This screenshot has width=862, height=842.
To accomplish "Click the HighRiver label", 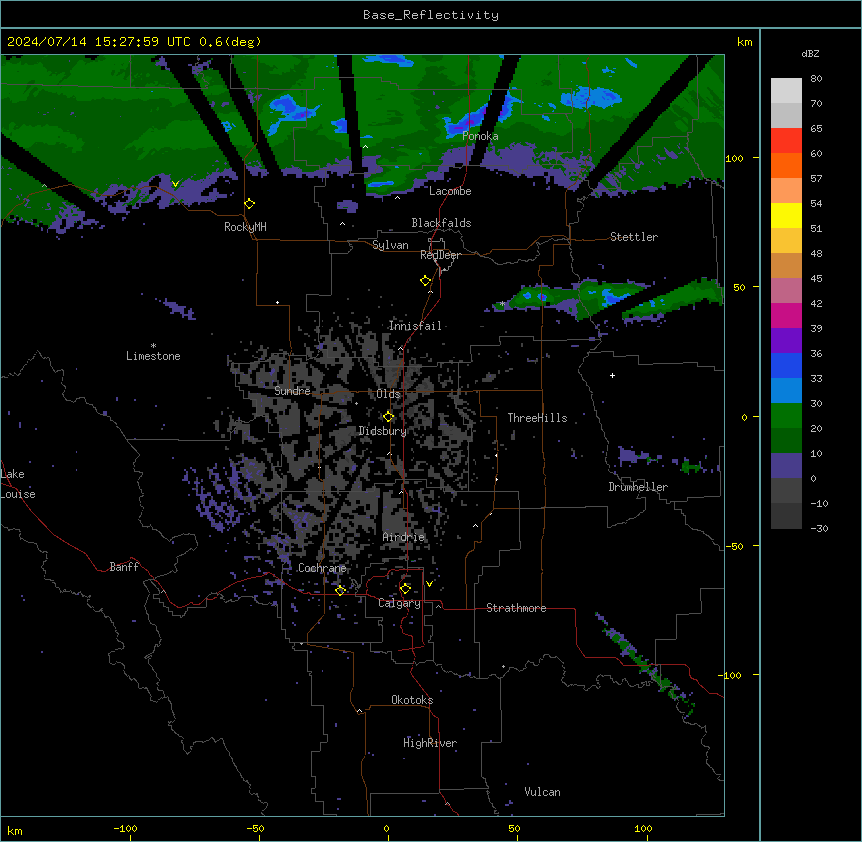I will 430,743.
